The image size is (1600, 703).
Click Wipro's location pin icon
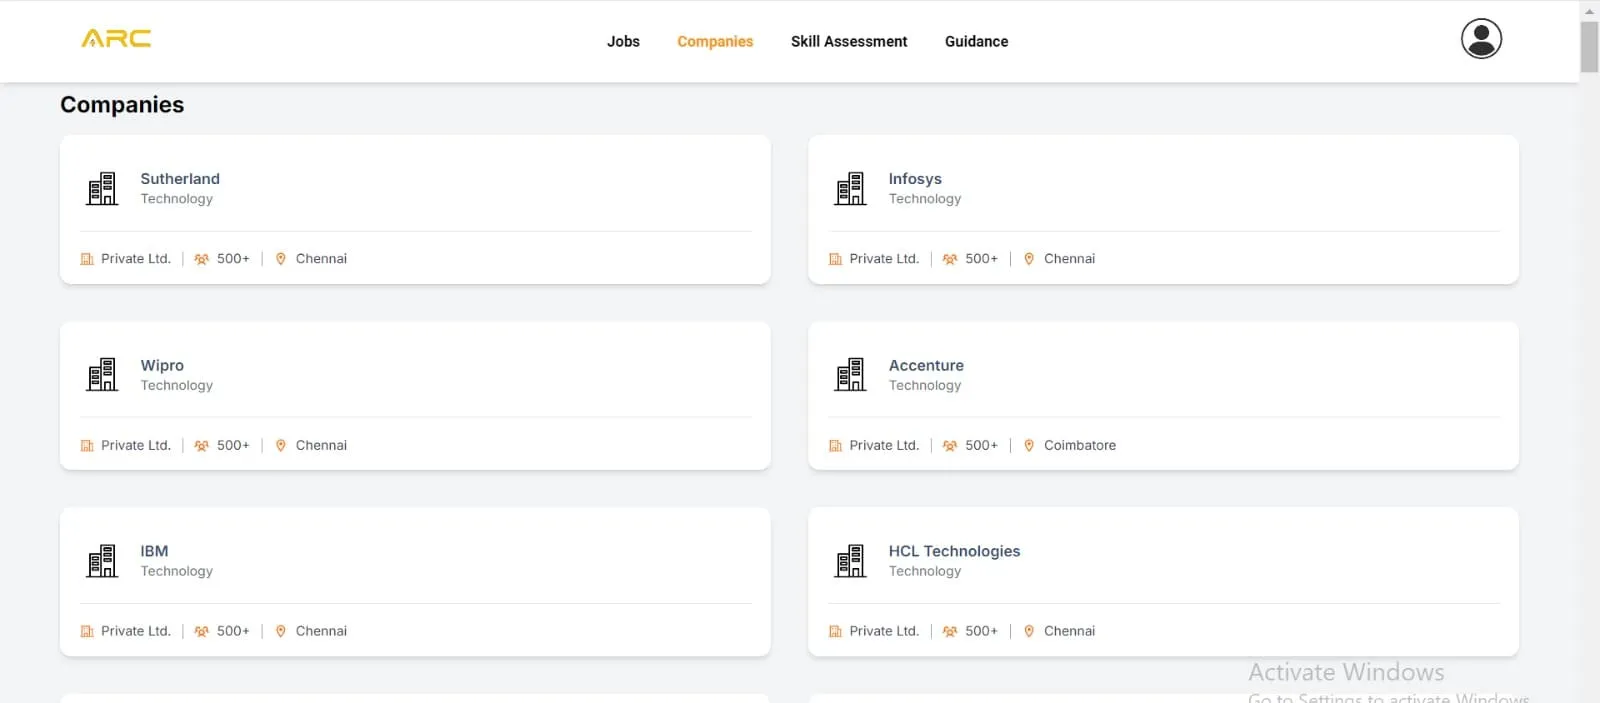281,446
